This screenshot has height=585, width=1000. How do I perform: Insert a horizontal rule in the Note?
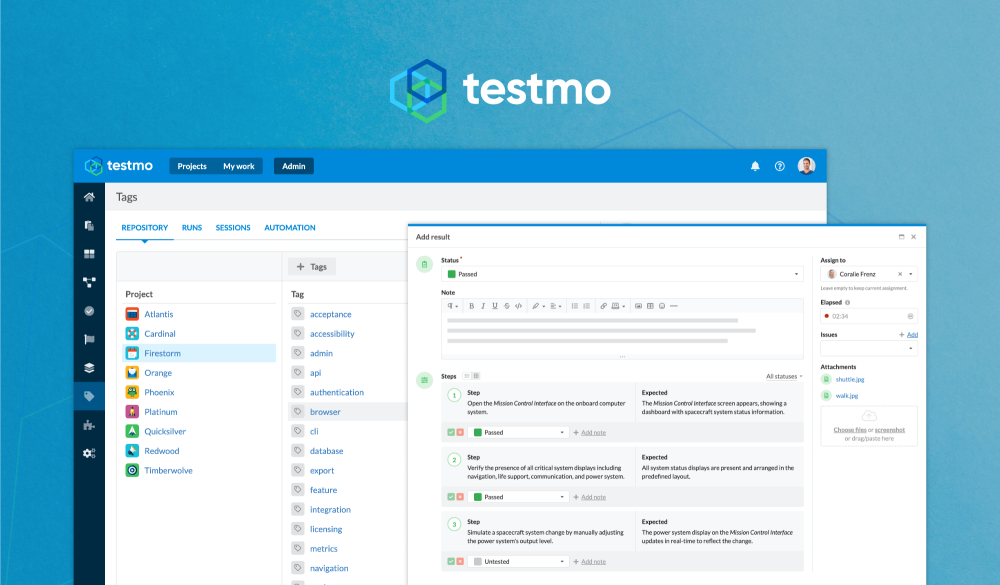(x=673, y=306)
